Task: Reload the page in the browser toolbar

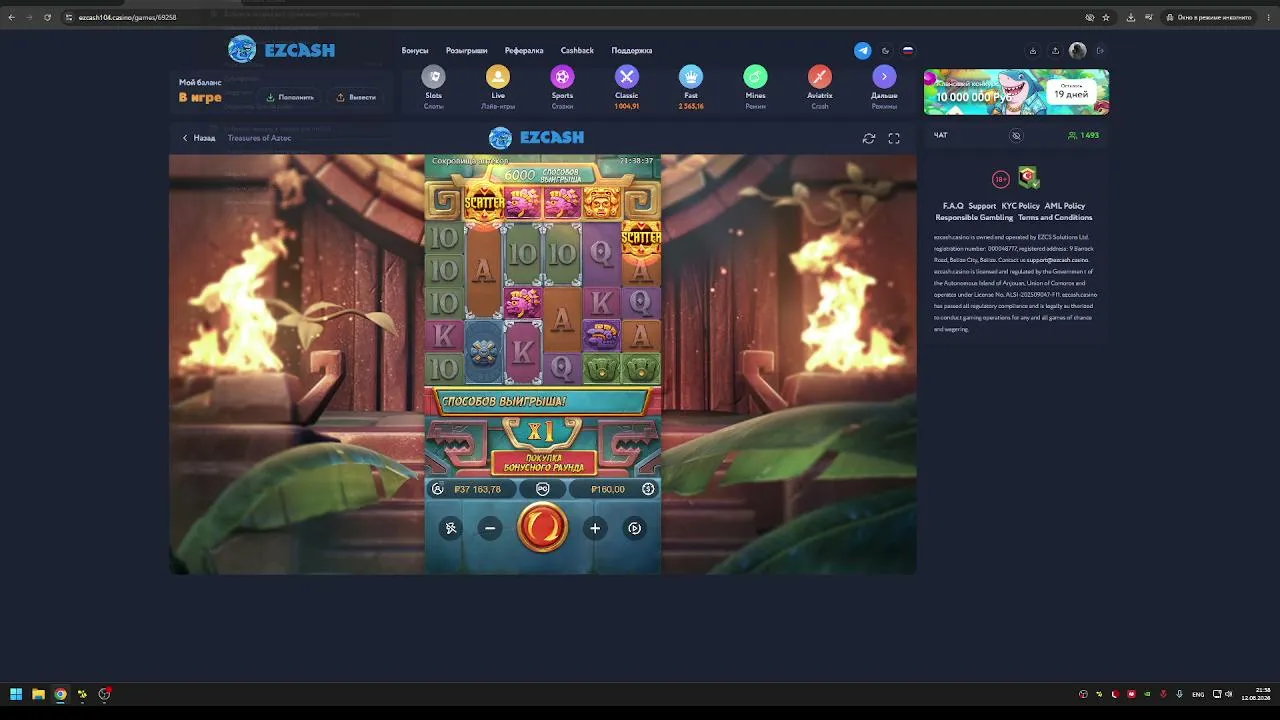Action: point(47,17)
